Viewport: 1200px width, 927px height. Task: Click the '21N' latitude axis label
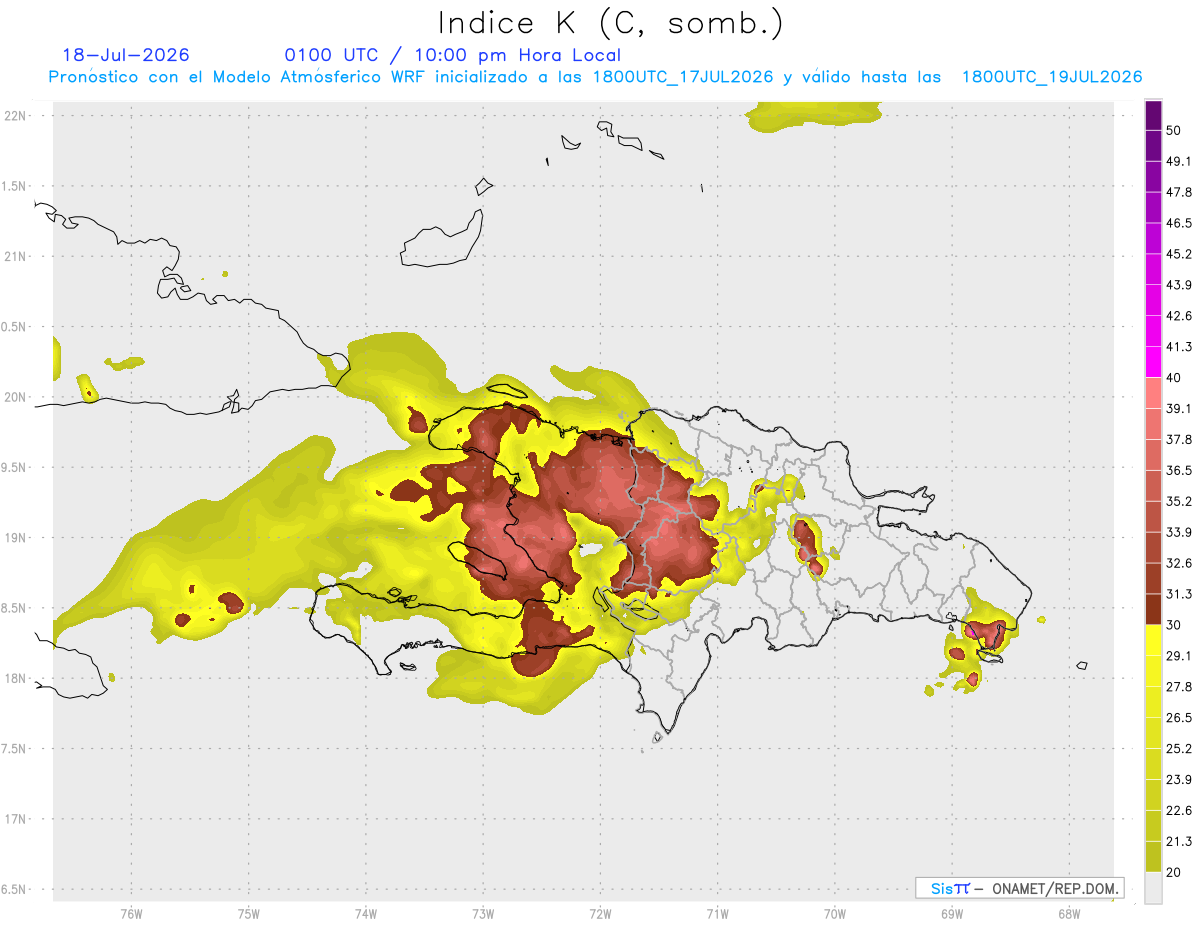[15, 256]
